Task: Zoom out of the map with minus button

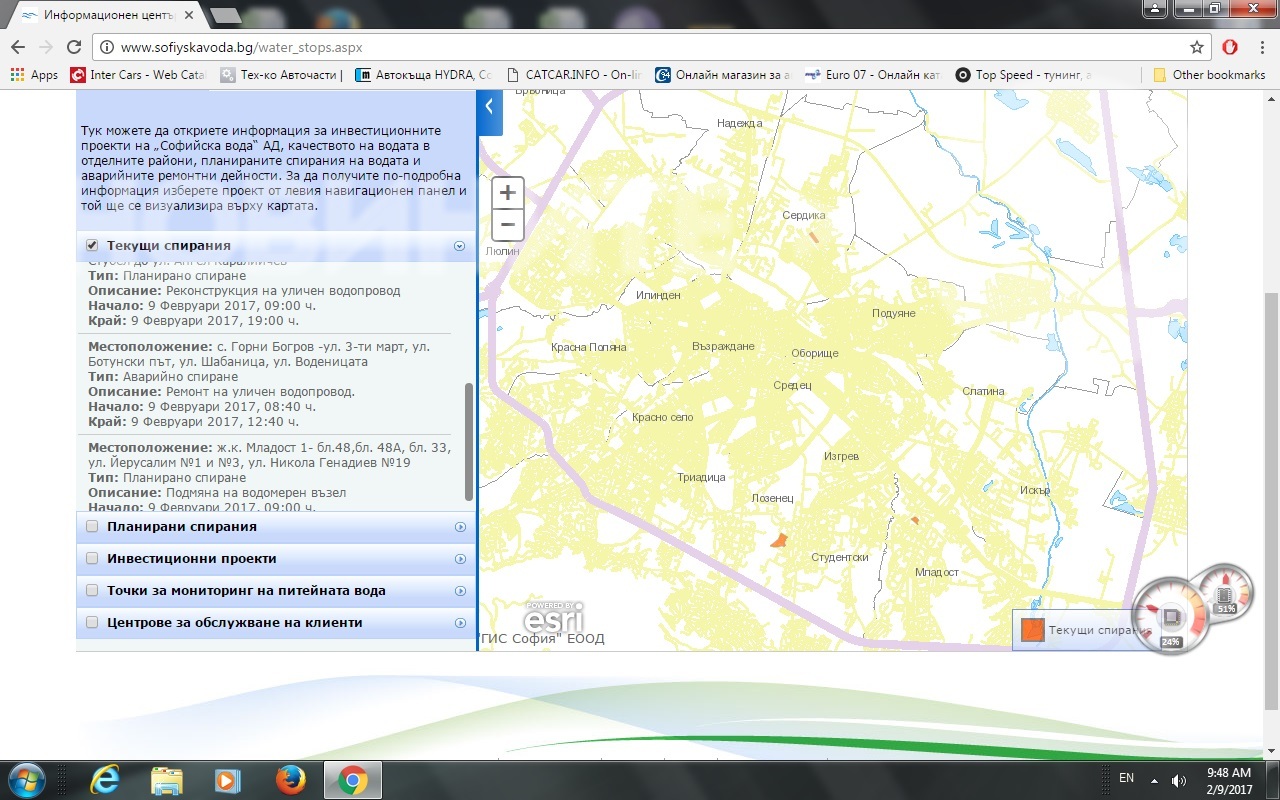Action: [507, 225]
